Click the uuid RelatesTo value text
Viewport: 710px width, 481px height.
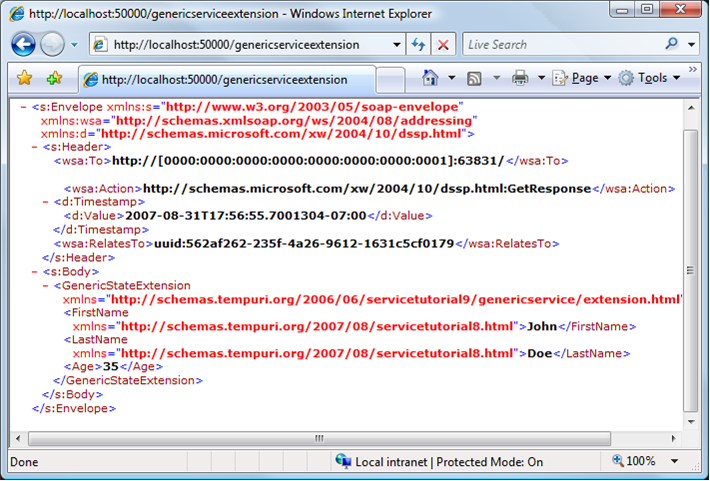(x=304, y=244)
